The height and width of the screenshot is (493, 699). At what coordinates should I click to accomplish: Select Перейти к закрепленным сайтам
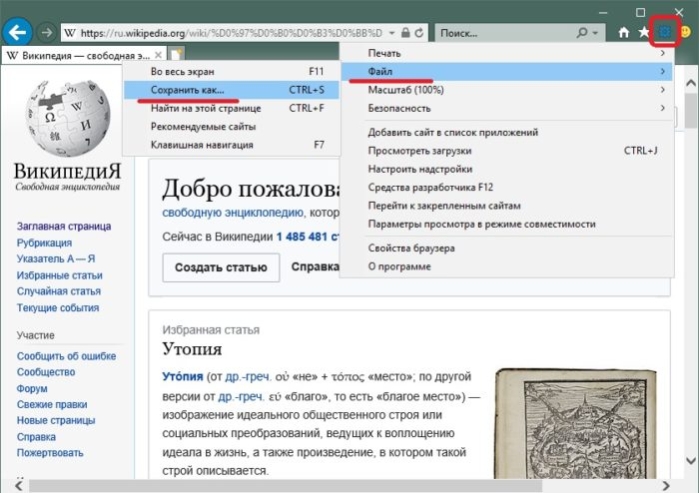tap(507, 205)
